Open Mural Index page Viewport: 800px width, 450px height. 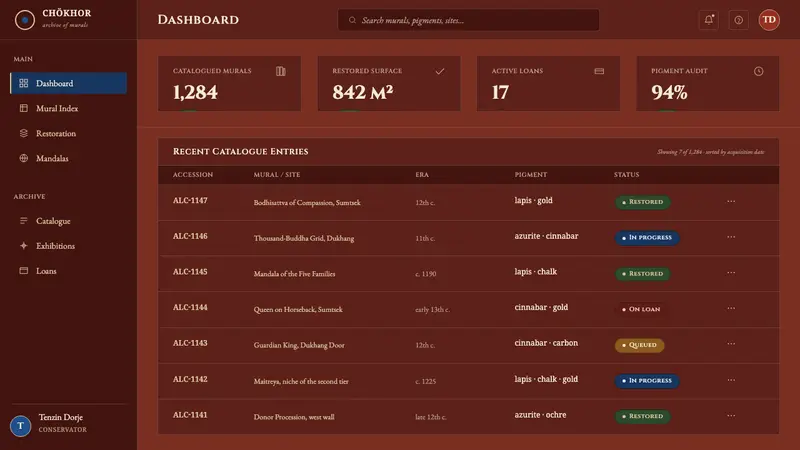click(x=68, y=108)
